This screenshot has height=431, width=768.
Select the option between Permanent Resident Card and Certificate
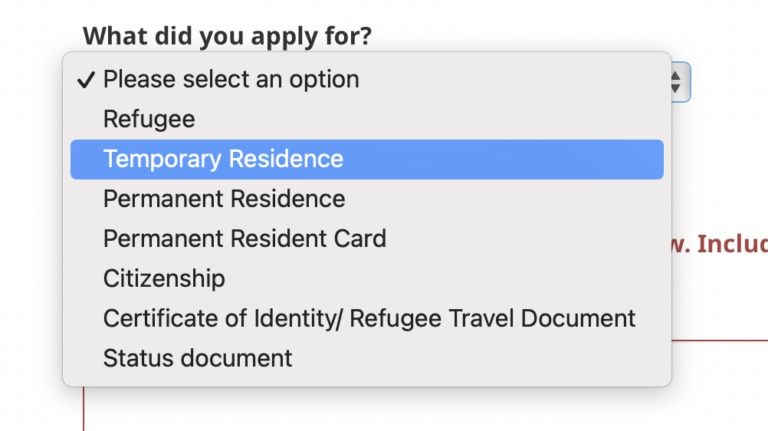164,278
